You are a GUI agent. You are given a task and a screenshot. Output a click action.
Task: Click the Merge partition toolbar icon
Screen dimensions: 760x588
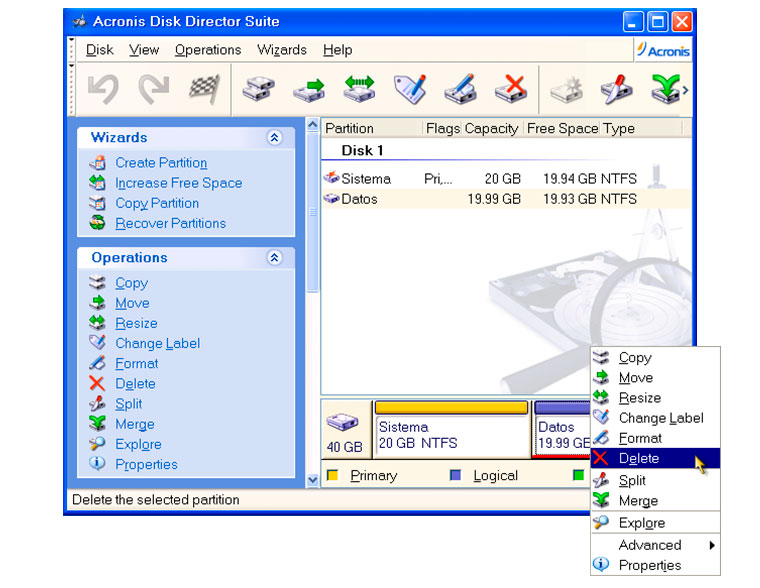[666, 89]
